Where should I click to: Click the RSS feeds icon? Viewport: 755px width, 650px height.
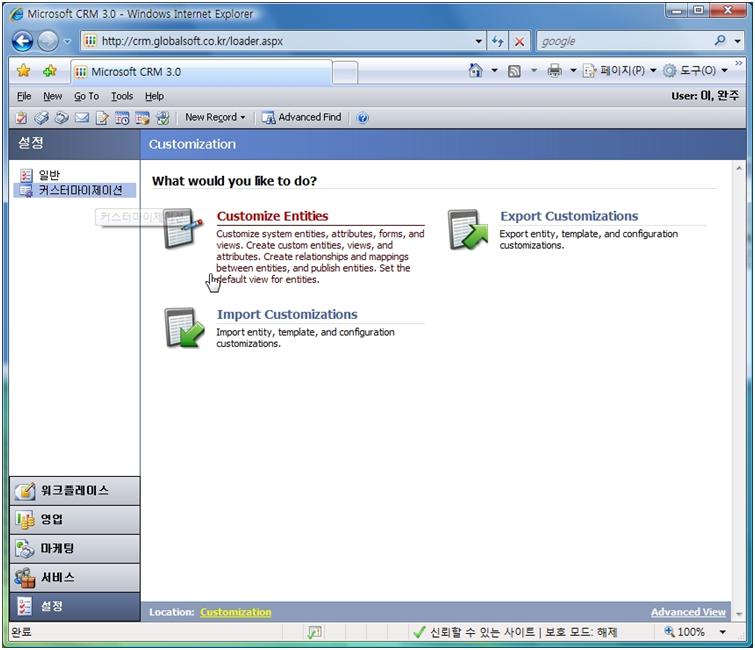[514, 71]
